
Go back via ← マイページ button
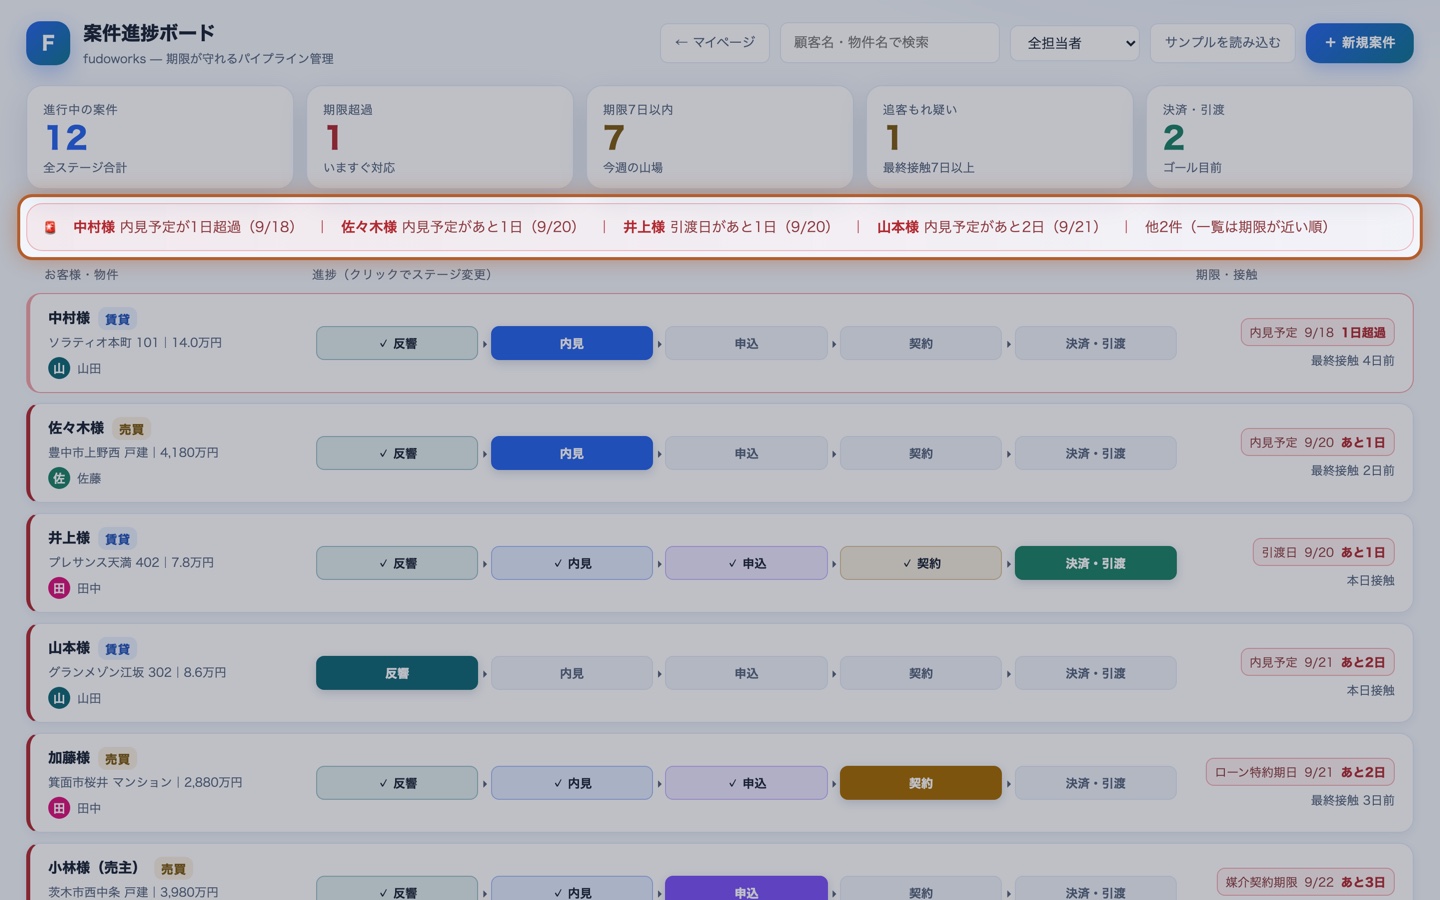coord(715,43)
